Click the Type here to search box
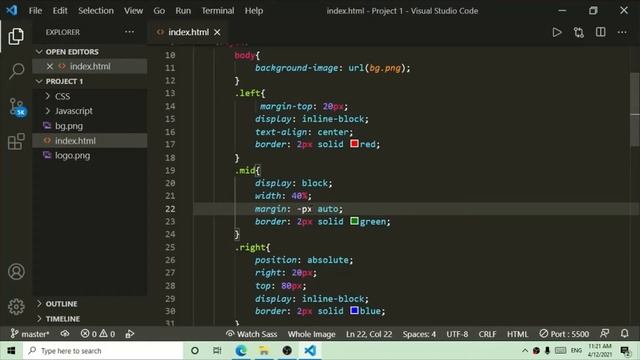Viewport: 640px width, 360px height. pyautogui.click(x=103, y=351)
